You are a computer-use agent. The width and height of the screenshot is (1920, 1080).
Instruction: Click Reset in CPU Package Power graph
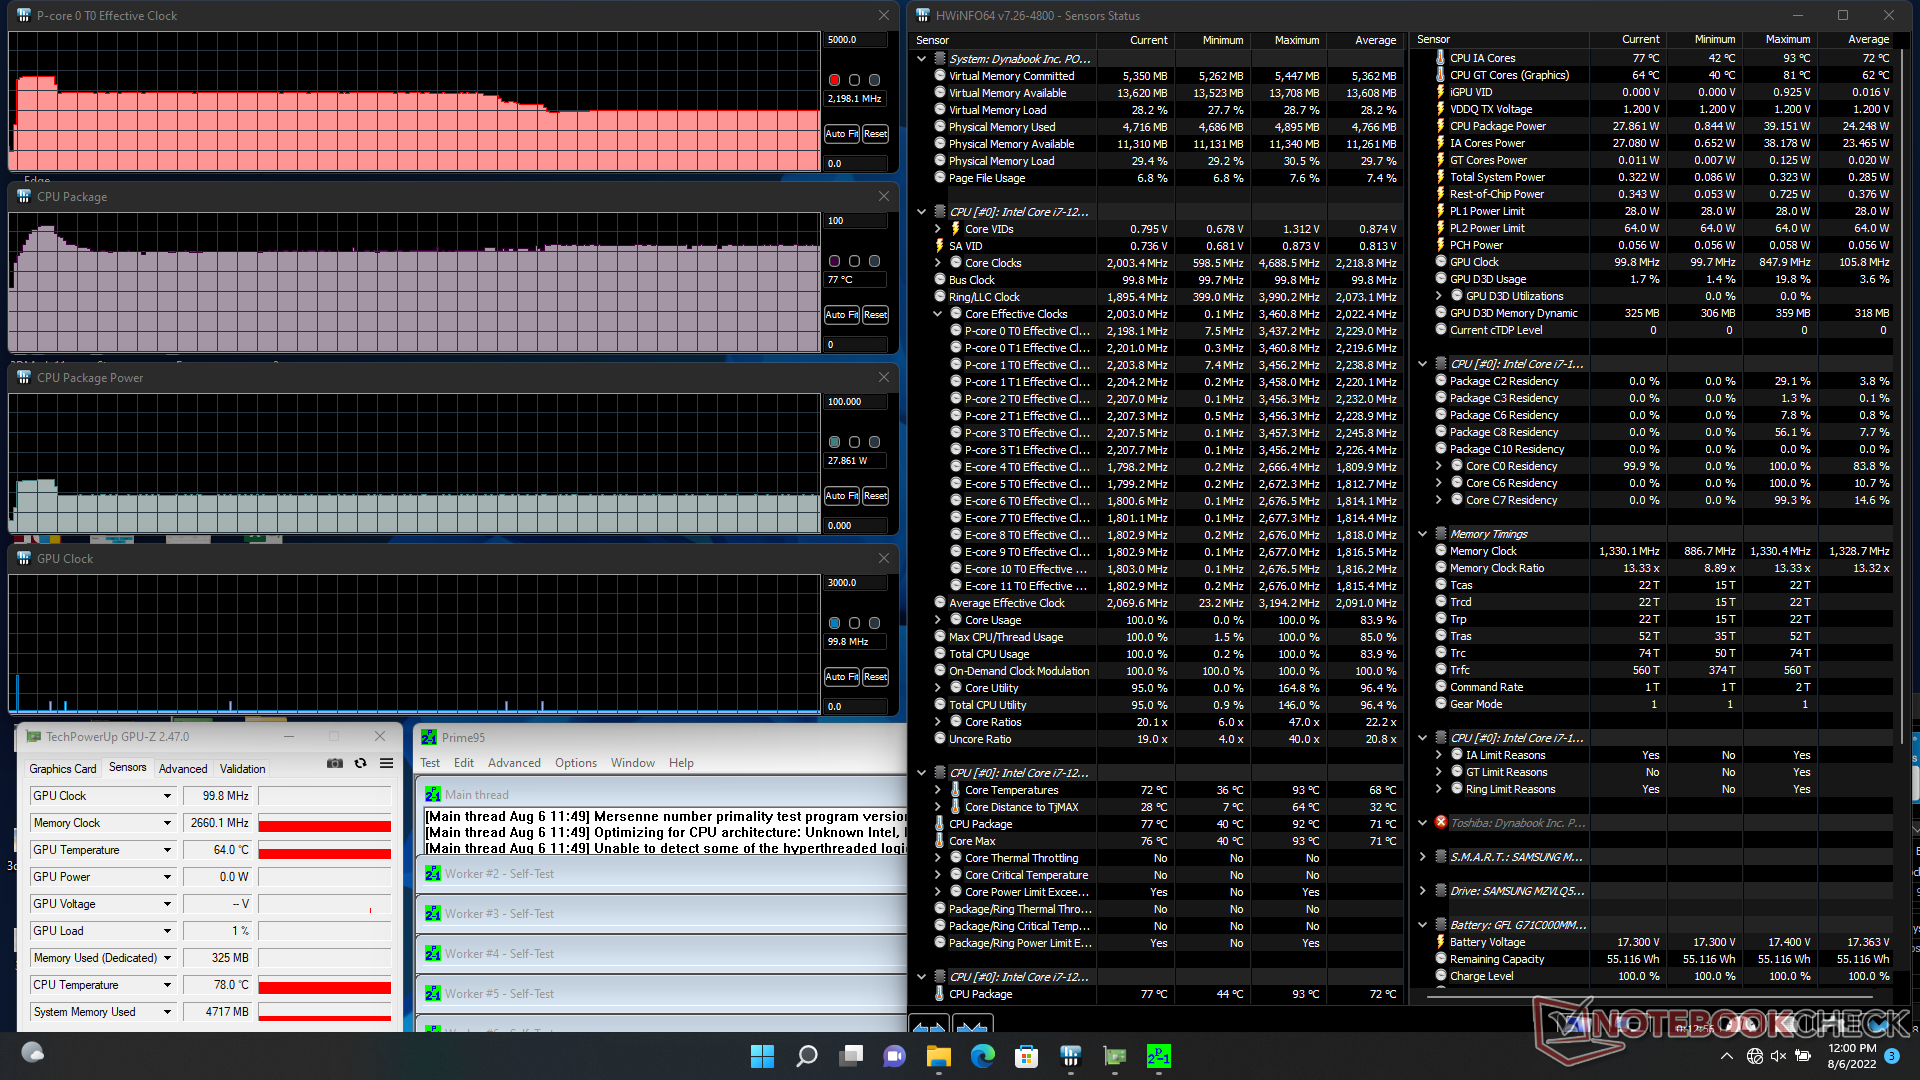875,496
